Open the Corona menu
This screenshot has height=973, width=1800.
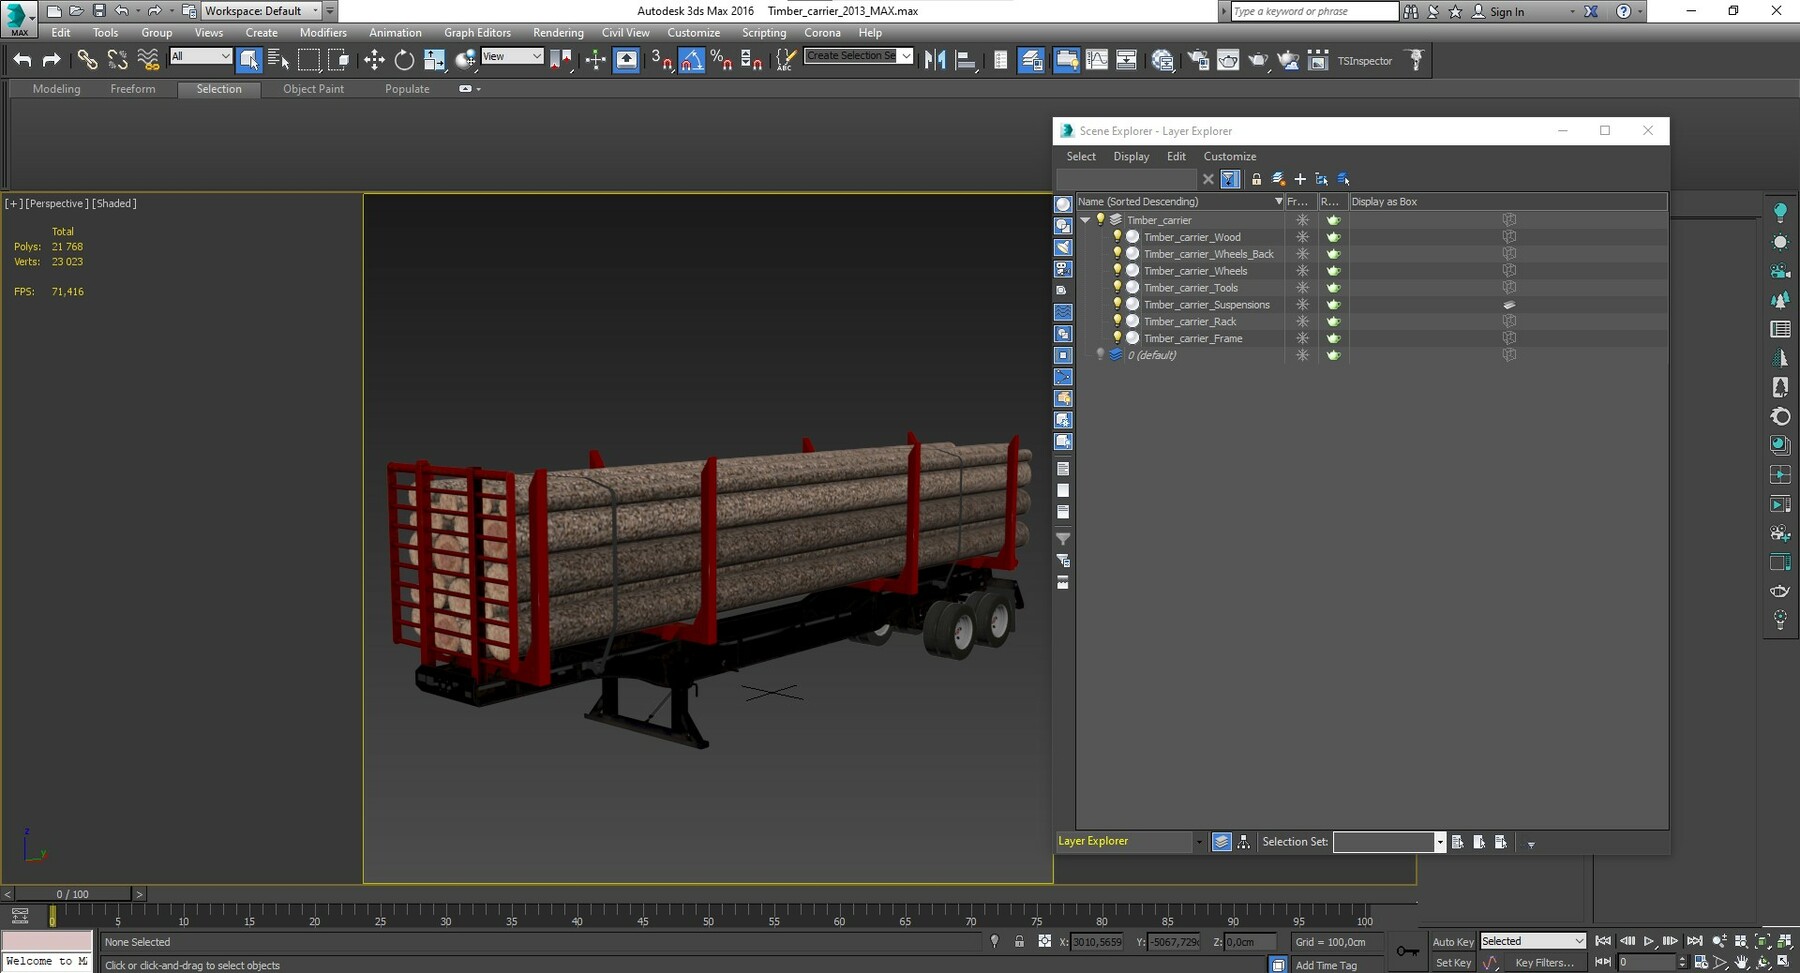pos(822,32)
